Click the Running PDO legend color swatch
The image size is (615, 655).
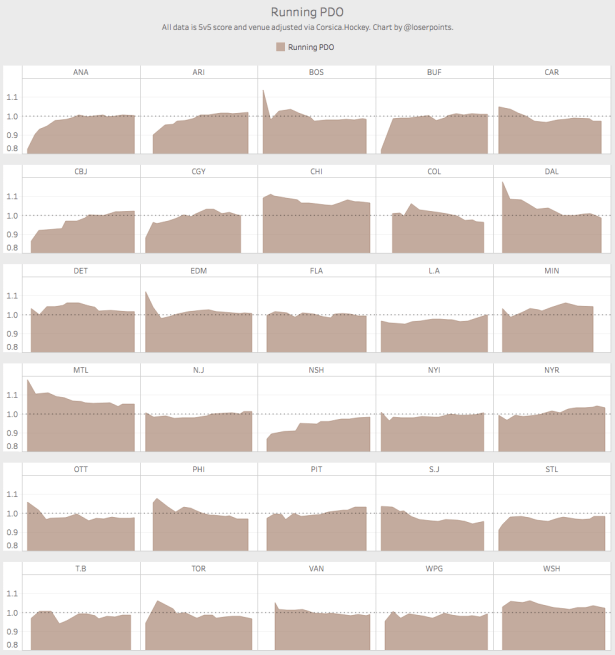[x=280, y=46]
